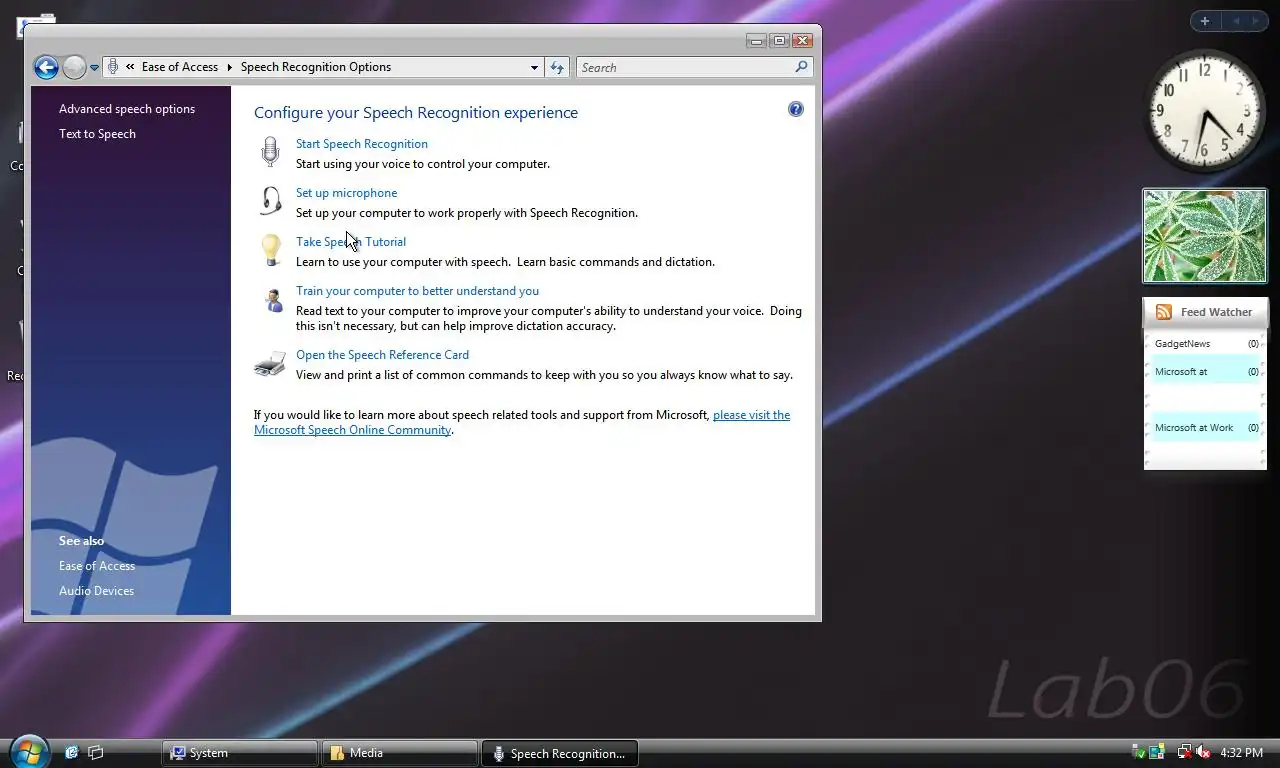Screen dimensions: 1280x768
Task: Open the Speech Reference Card link
Action: click(382, 355)
